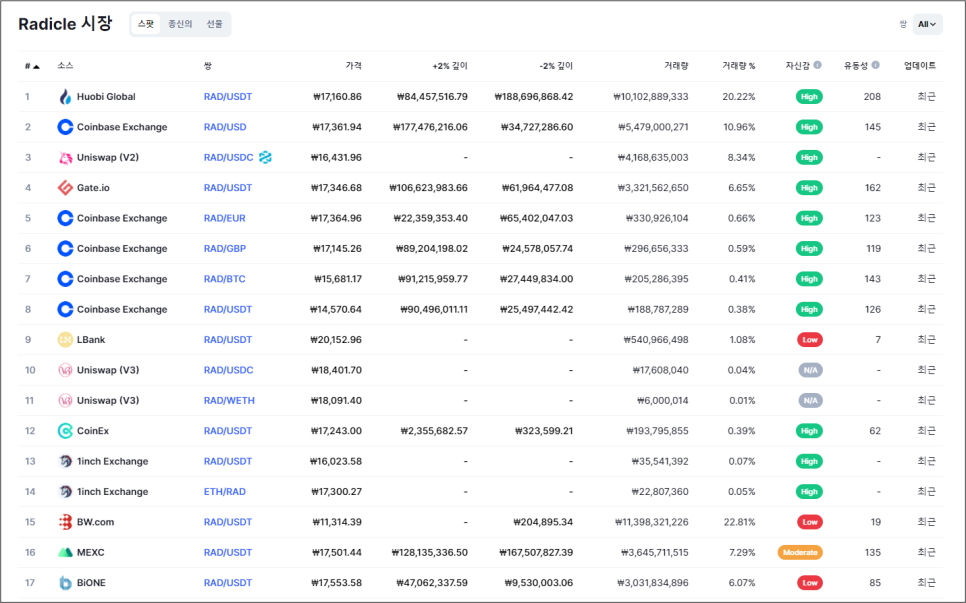966x603 pixels.
Task: Click the volume ₩11,398,321,226
Action: (651, 522)
